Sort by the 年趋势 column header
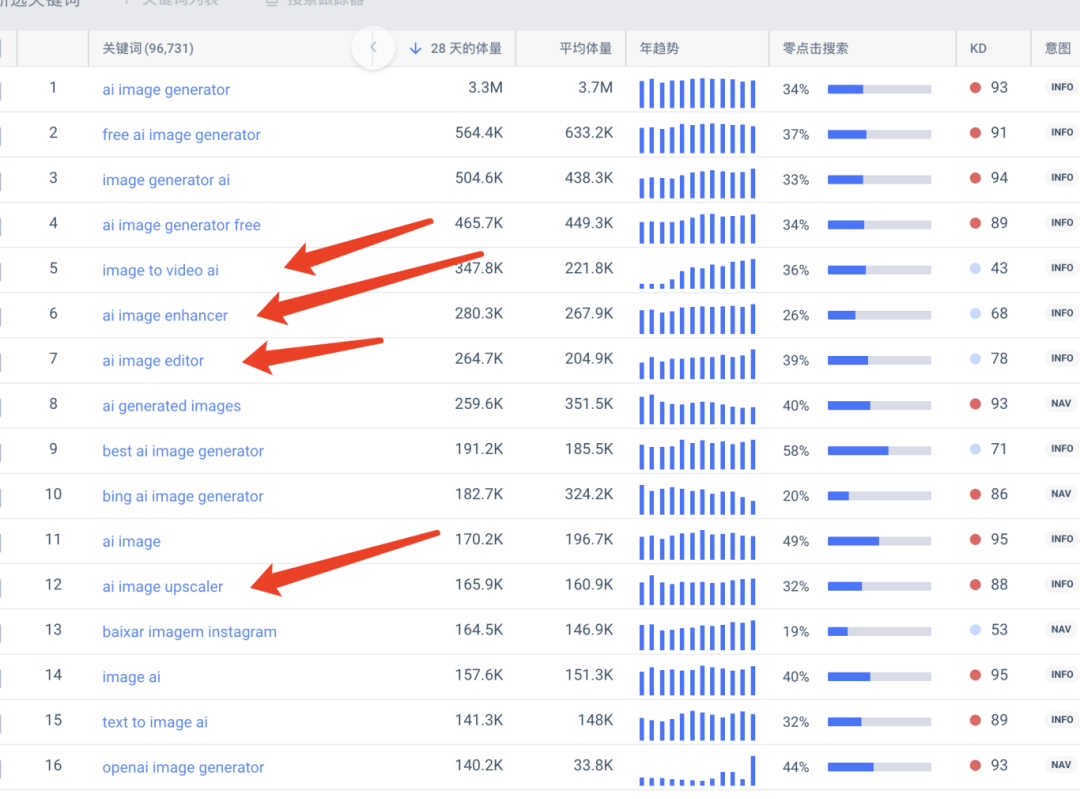Screen dimensions: 1080x799 [x=659, y=48]
